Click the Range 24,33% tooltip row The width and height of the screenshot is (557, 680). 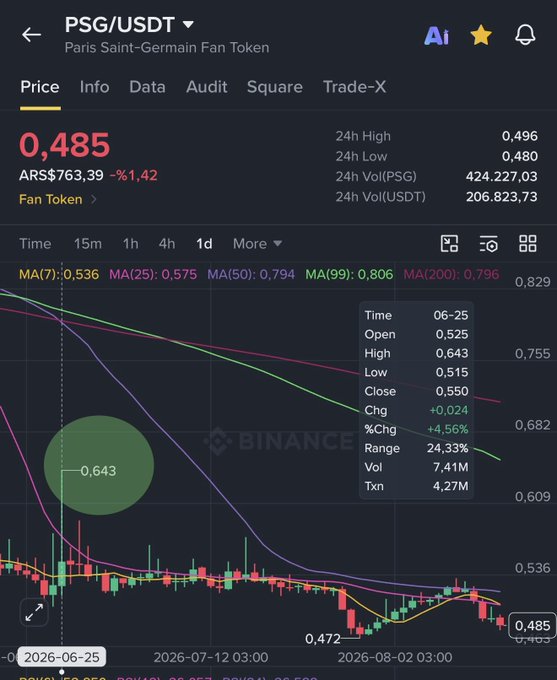coord(416,448)
